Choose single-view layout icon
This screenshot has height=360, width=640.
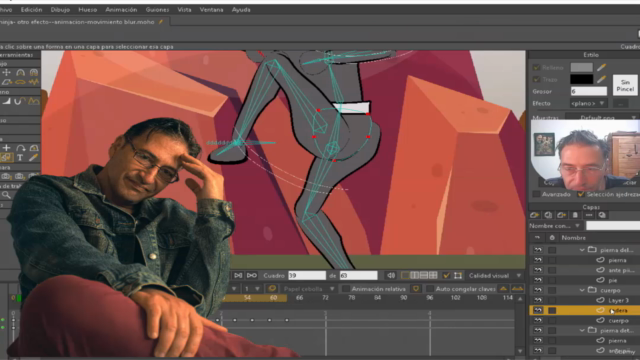(x=405, y=276)
